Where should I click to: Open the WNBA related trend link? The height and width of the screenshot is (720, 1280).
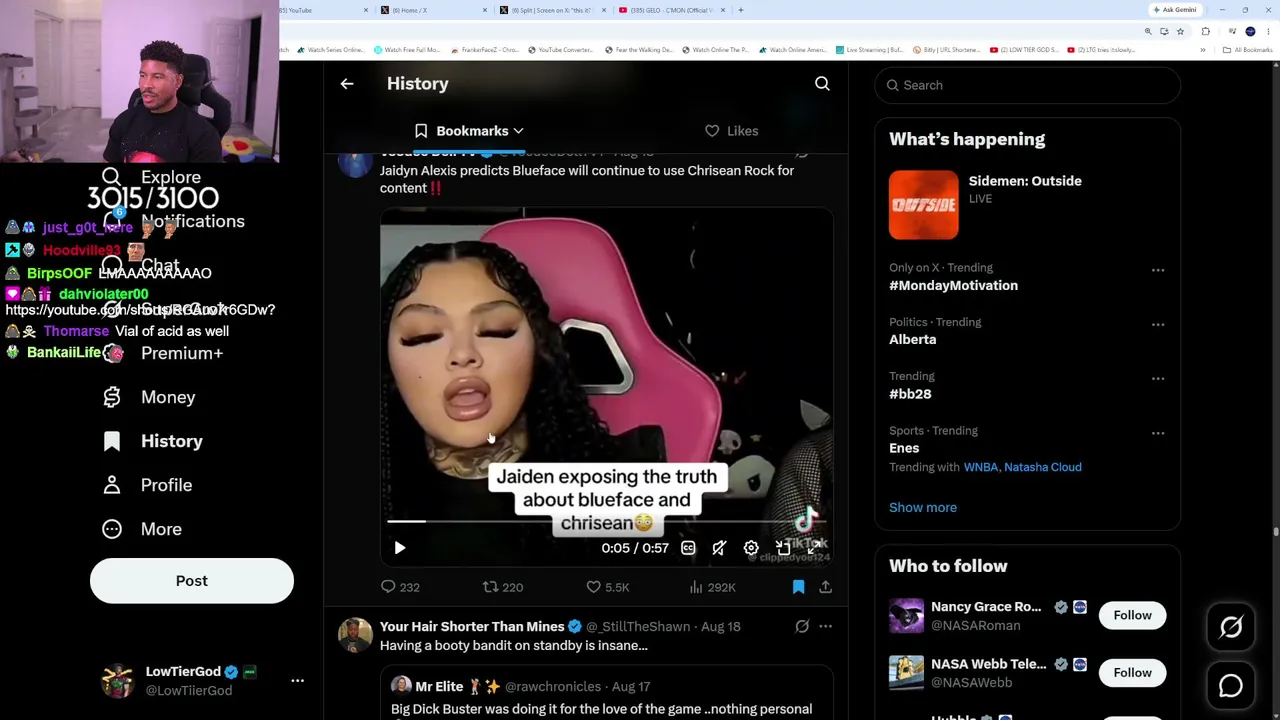point(980,467)
